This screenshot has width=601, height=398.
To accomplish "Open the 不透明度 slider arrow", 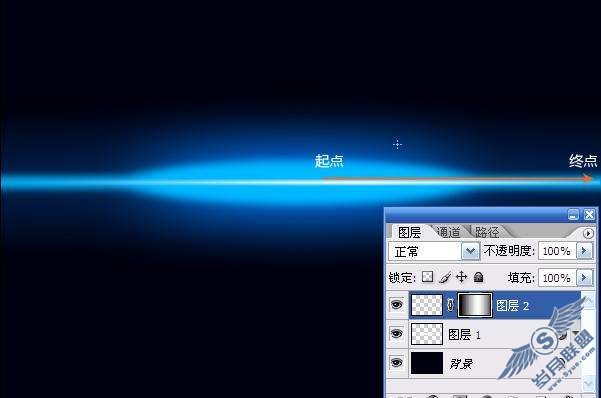I will pos(585,251).
